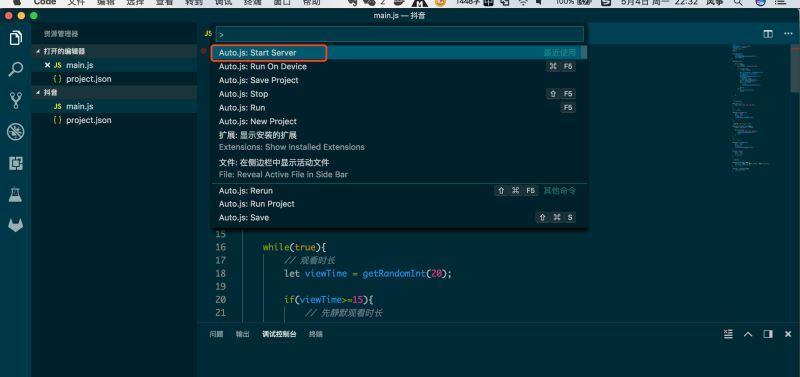Select Extensions: Show Installed Extensions command
800x377 pixels.
click(x=399, y=141)
